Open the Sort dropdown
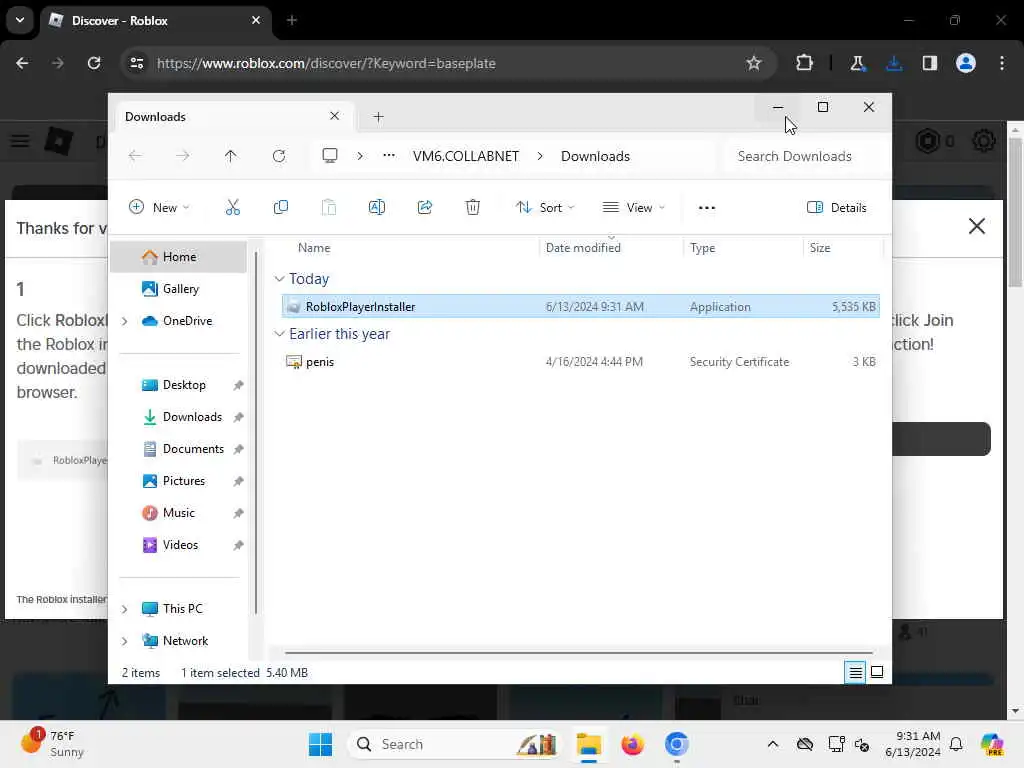The width and height of the screenshot is (1024, 768). click(x=545, y=208)
